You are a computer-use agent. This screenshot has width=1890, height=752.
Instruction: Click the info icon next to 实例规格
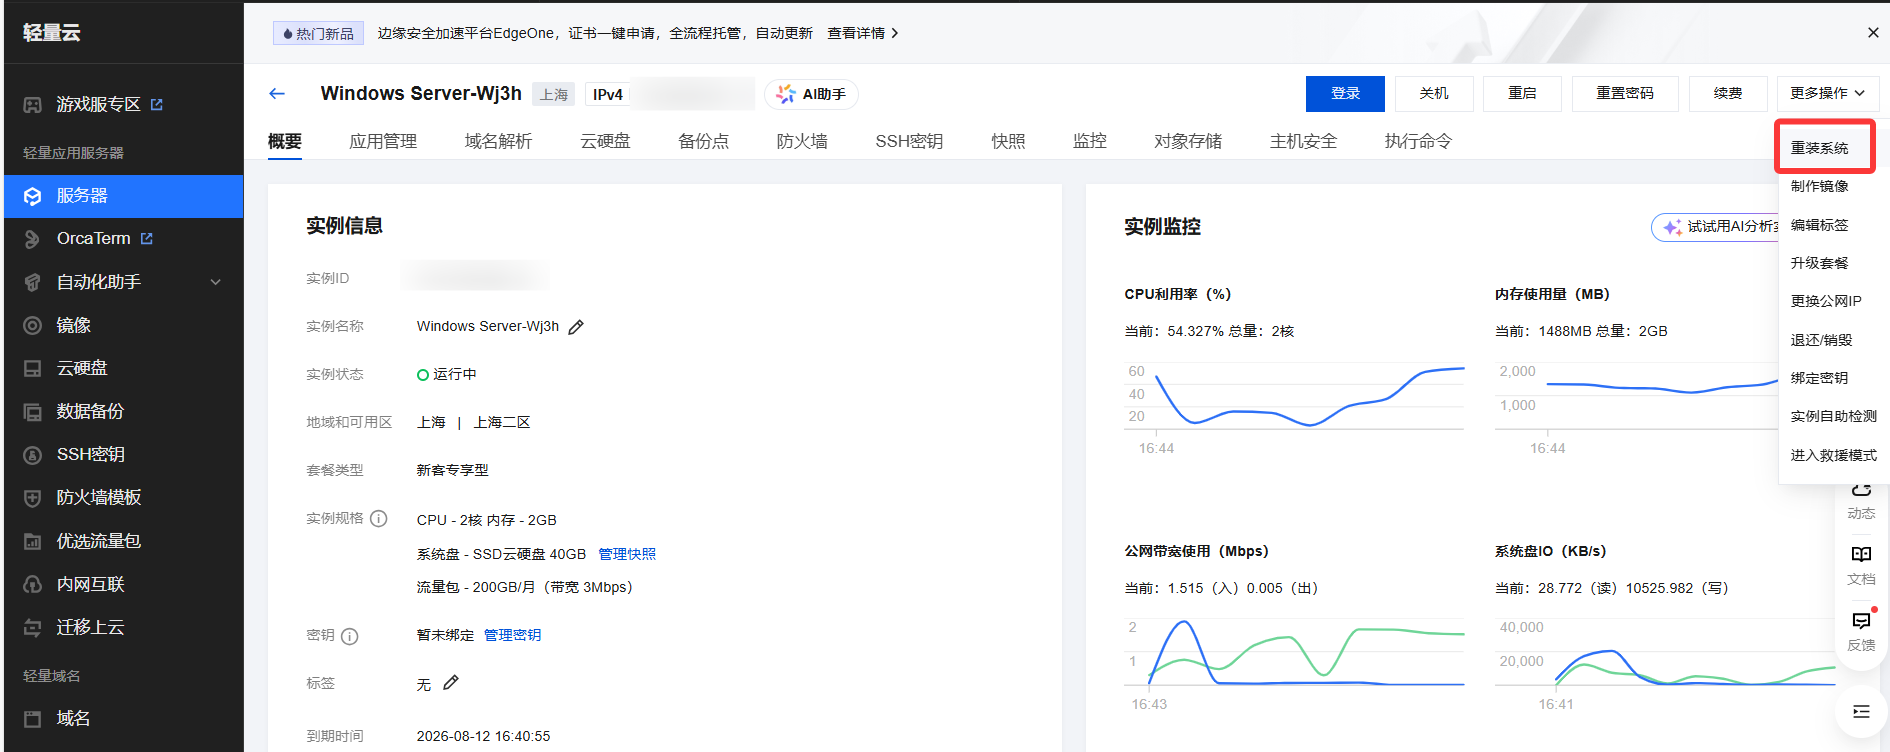[x=378, y=519]
